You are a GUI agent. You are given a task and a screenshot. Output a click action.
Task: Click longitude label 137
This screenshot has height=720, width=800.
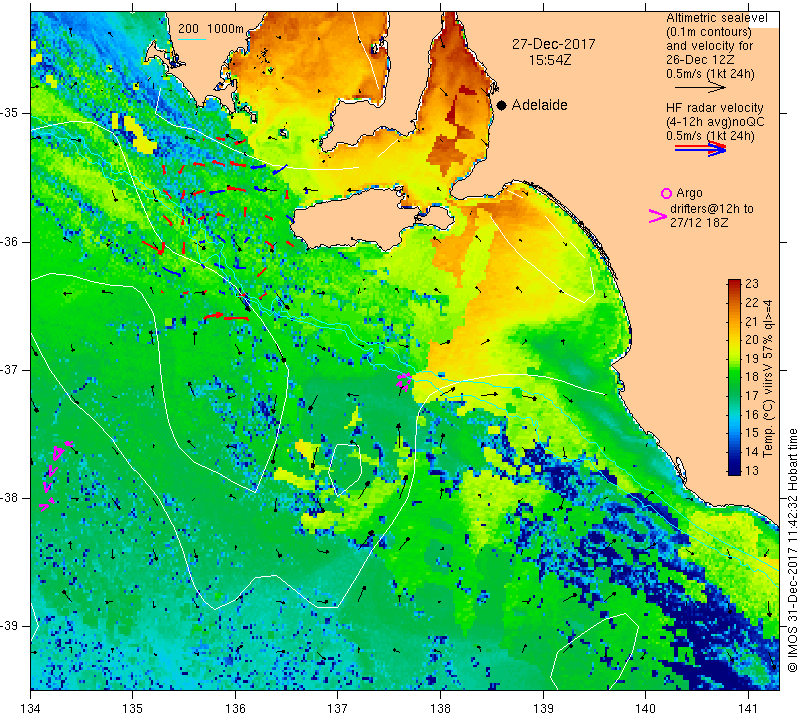[x=338, y=709]
